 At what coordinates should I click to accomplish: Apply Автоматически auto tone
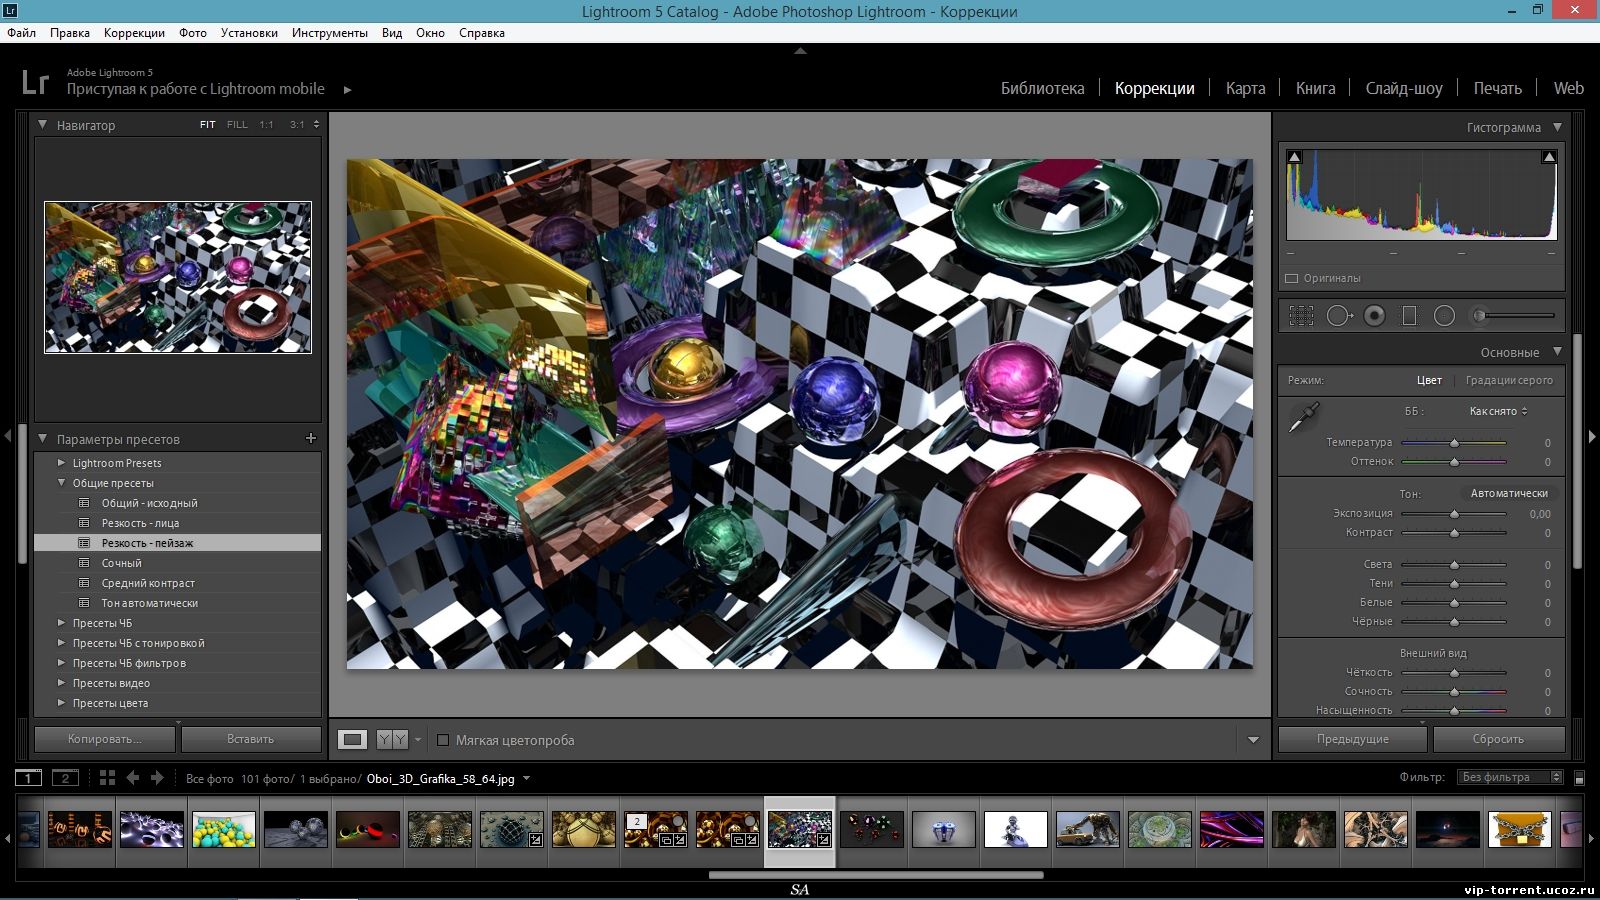pos(1509,493)
